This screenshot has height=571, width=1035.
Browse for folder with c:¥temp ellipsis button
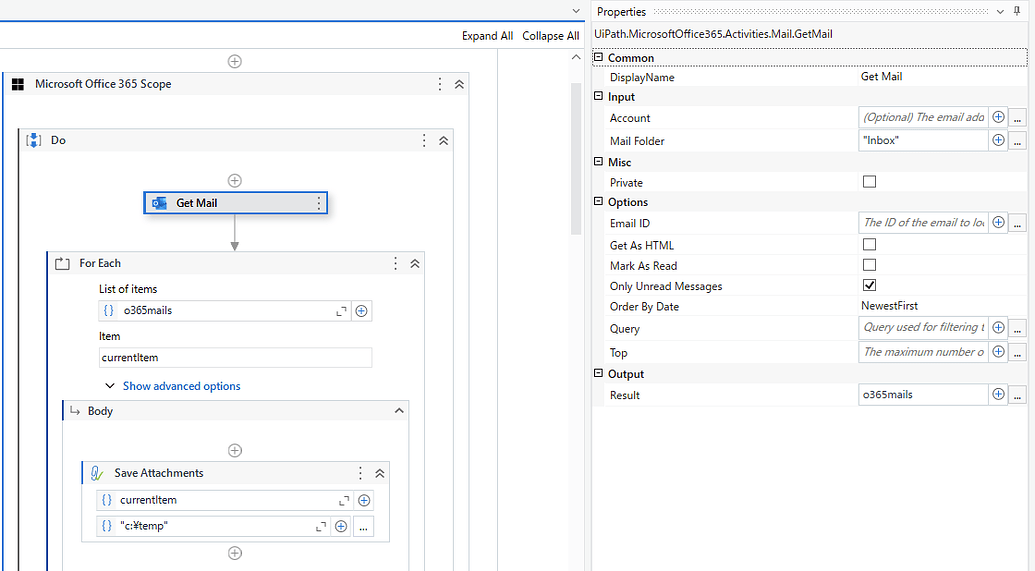pos(363,526)
